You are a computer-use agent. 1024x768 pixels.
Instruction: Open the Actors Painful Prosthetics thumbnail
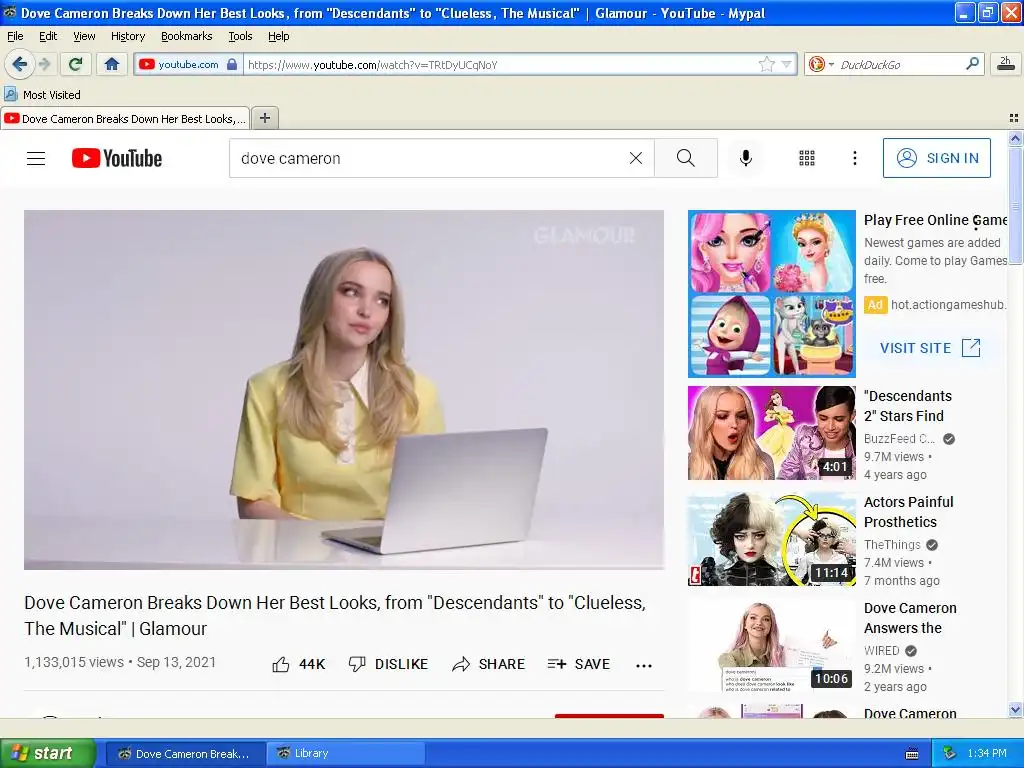[771, 539]
